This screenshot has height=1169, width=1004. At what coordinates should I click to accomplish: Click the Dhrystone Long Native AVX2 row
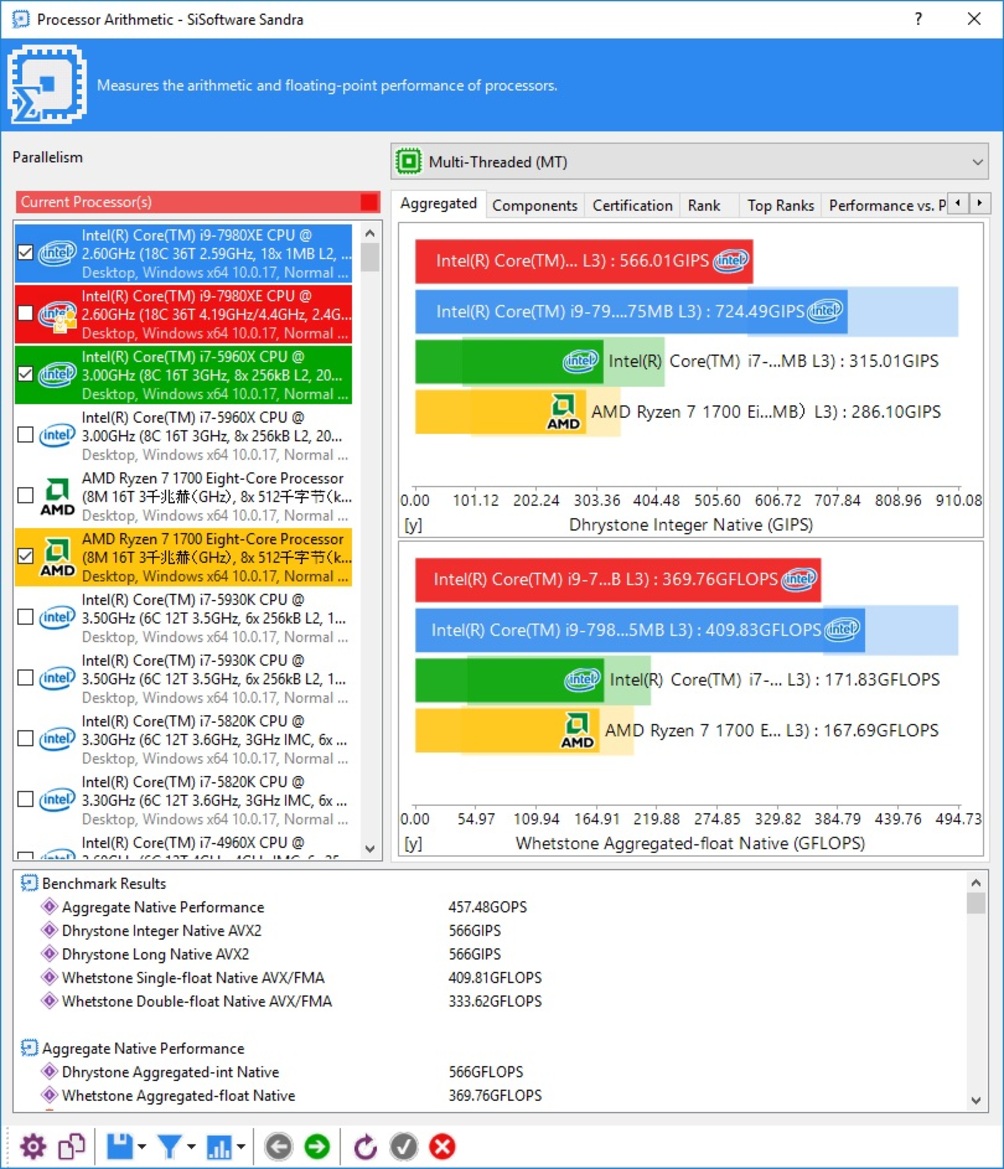(x=272, y=954)
